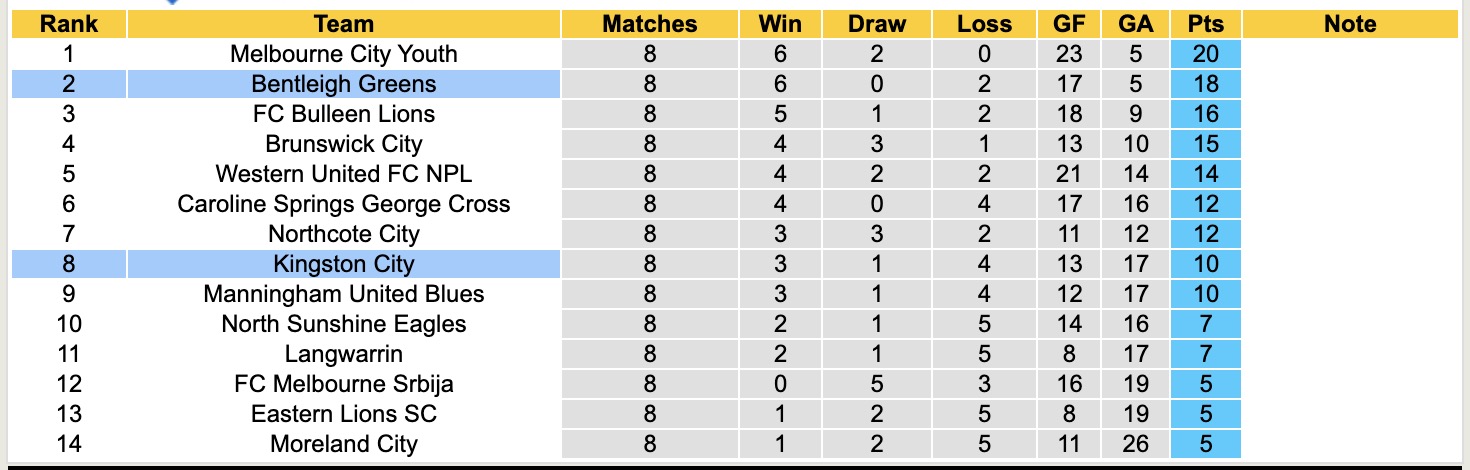Click the FC Bulleen Lions team name
Screen dimensions: 1470x470
(343, 114)
